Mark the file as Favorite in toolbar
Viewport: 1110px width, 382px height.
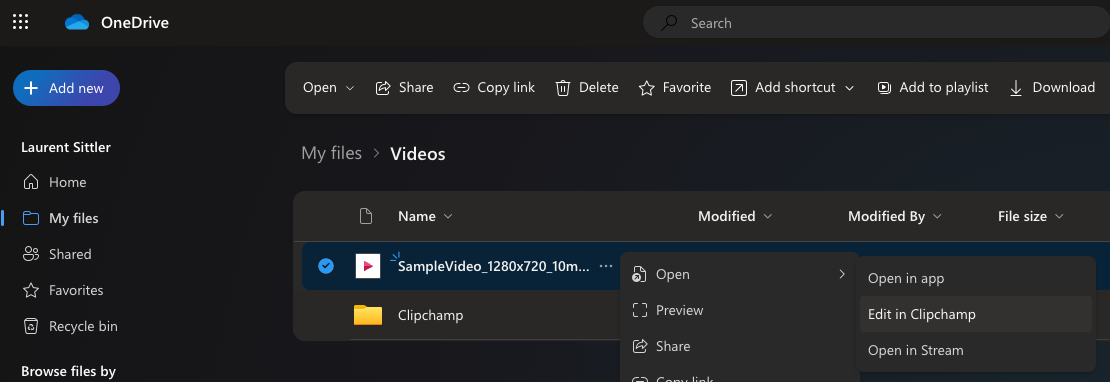coord(675,87)
